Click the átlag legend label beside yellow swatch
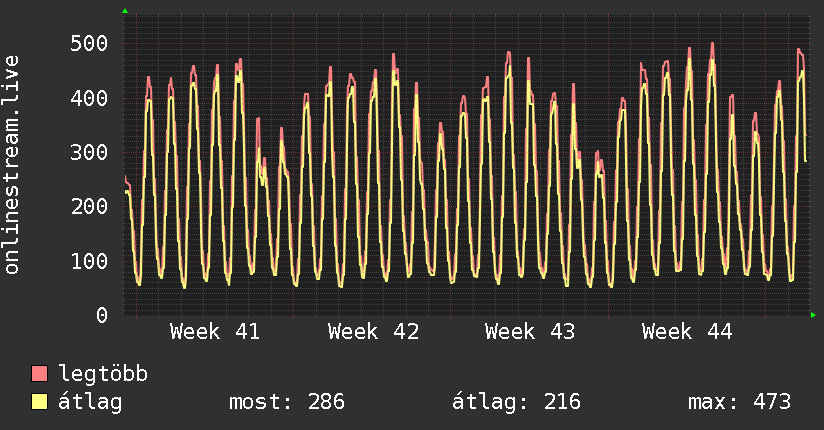Viewport: 824px width, 430px height. coord(90,401)
